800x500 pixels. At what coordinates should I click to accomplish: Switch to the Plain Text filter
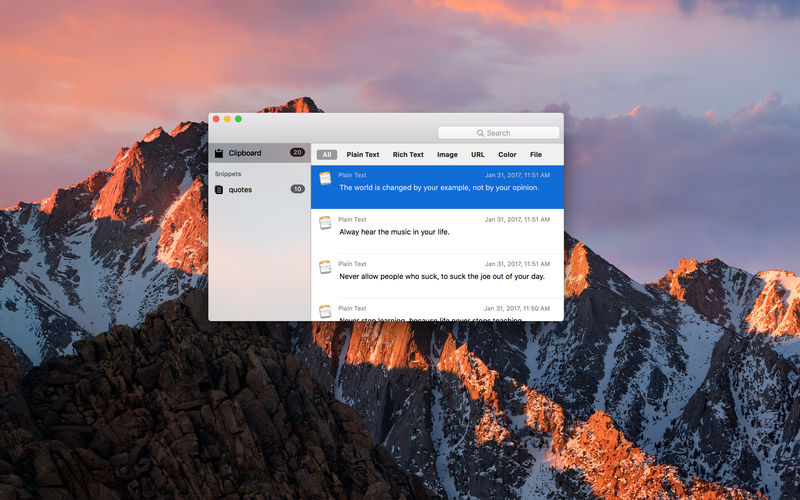tap(363, 155)
